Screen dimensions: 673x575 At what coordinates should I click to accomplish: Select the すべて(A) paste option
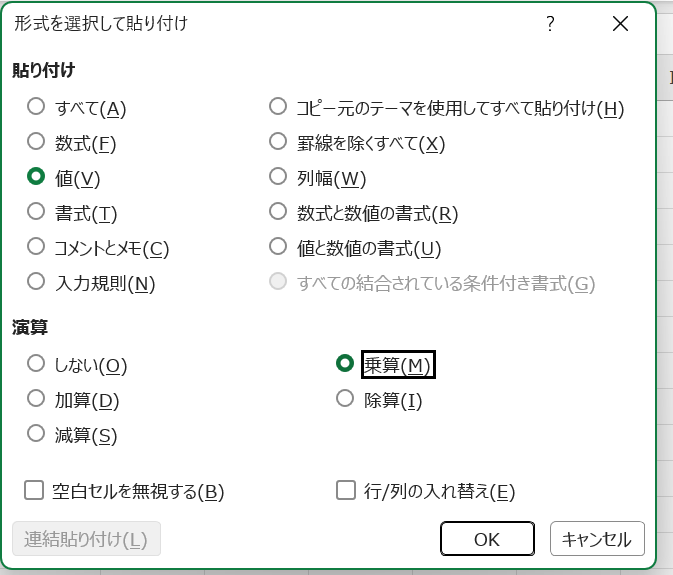[37, 107]
